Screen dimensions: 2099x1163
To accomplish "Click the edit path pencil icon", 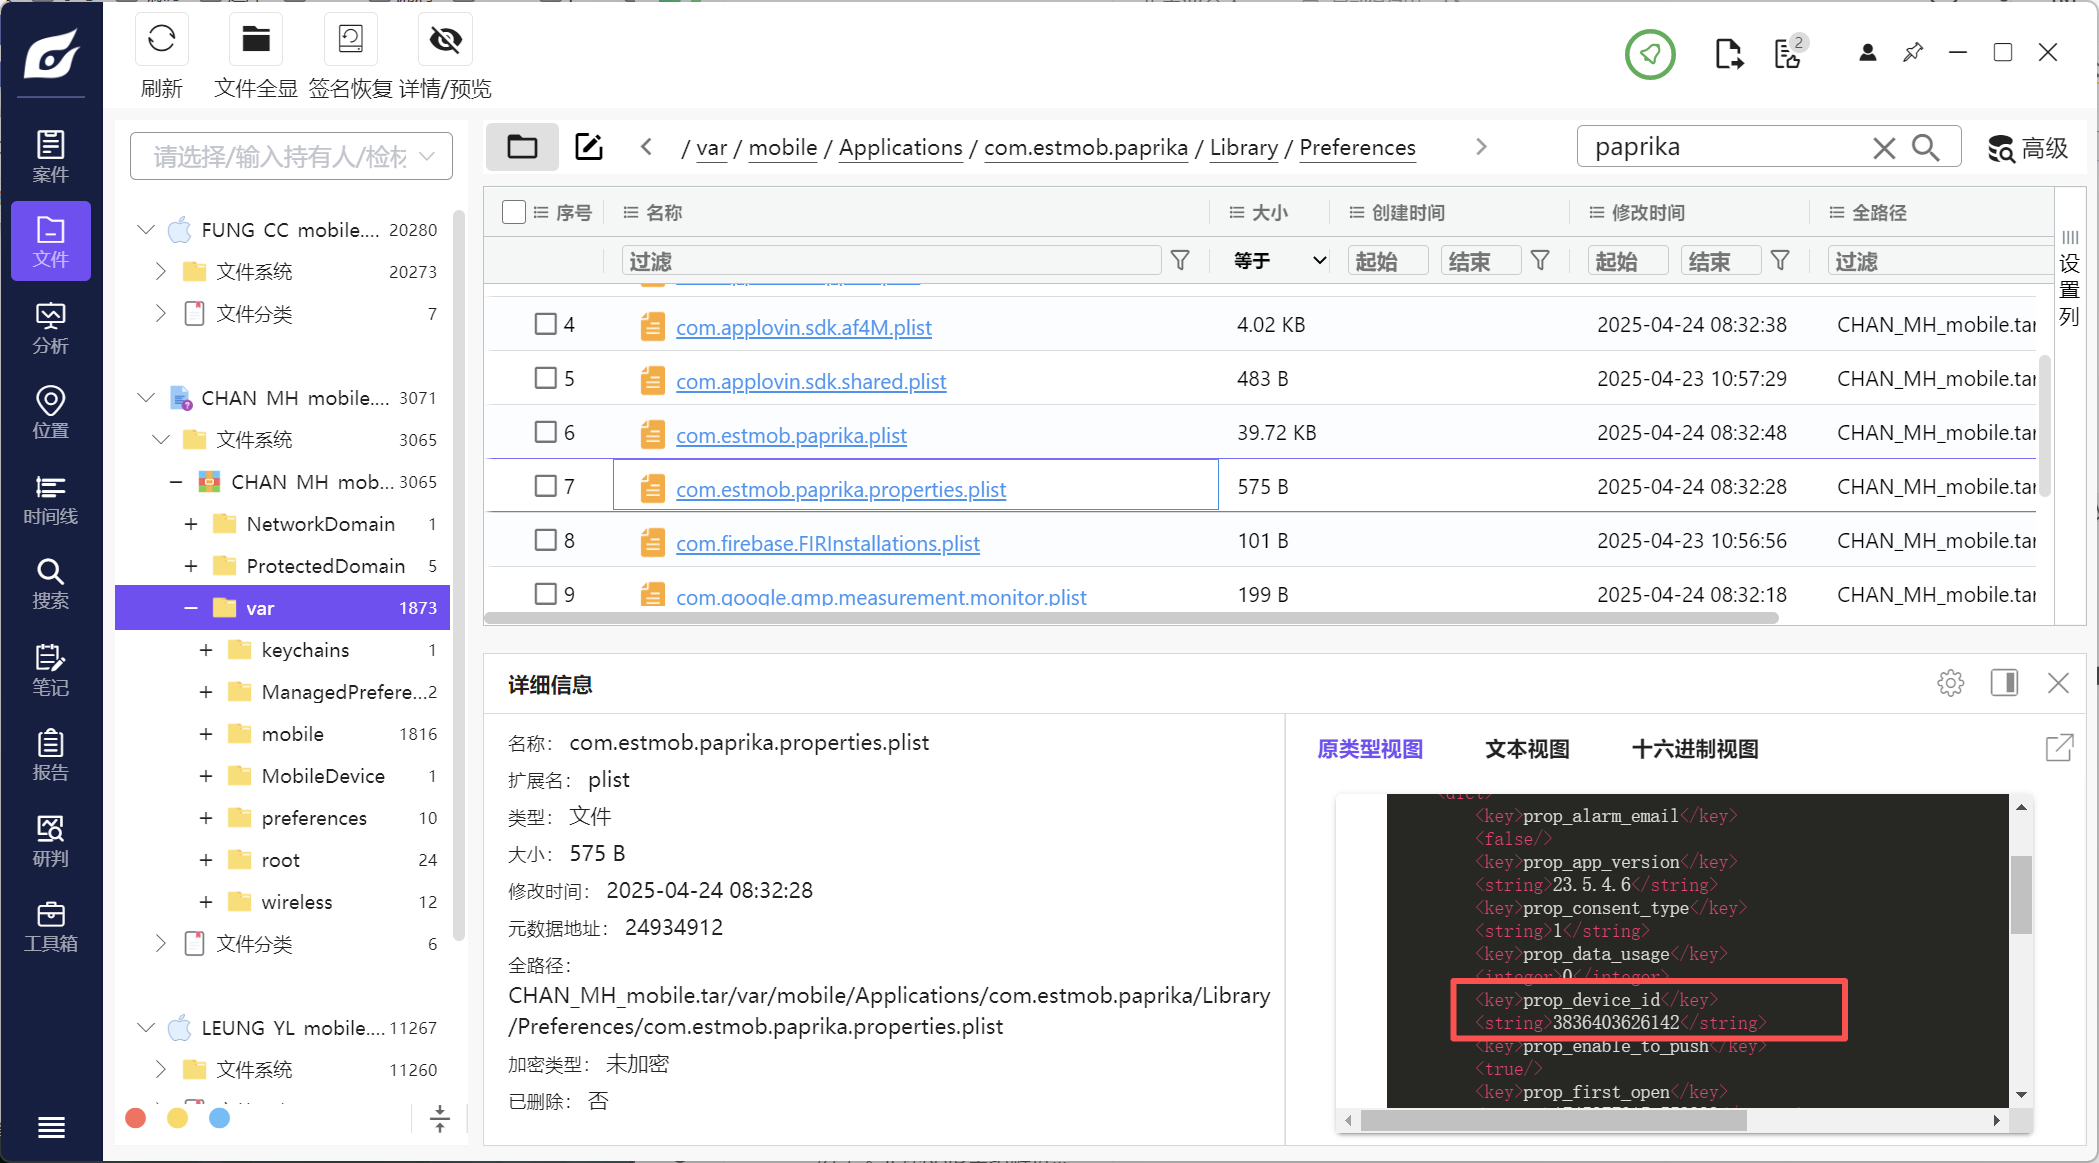I will click(x=589, y=147).
